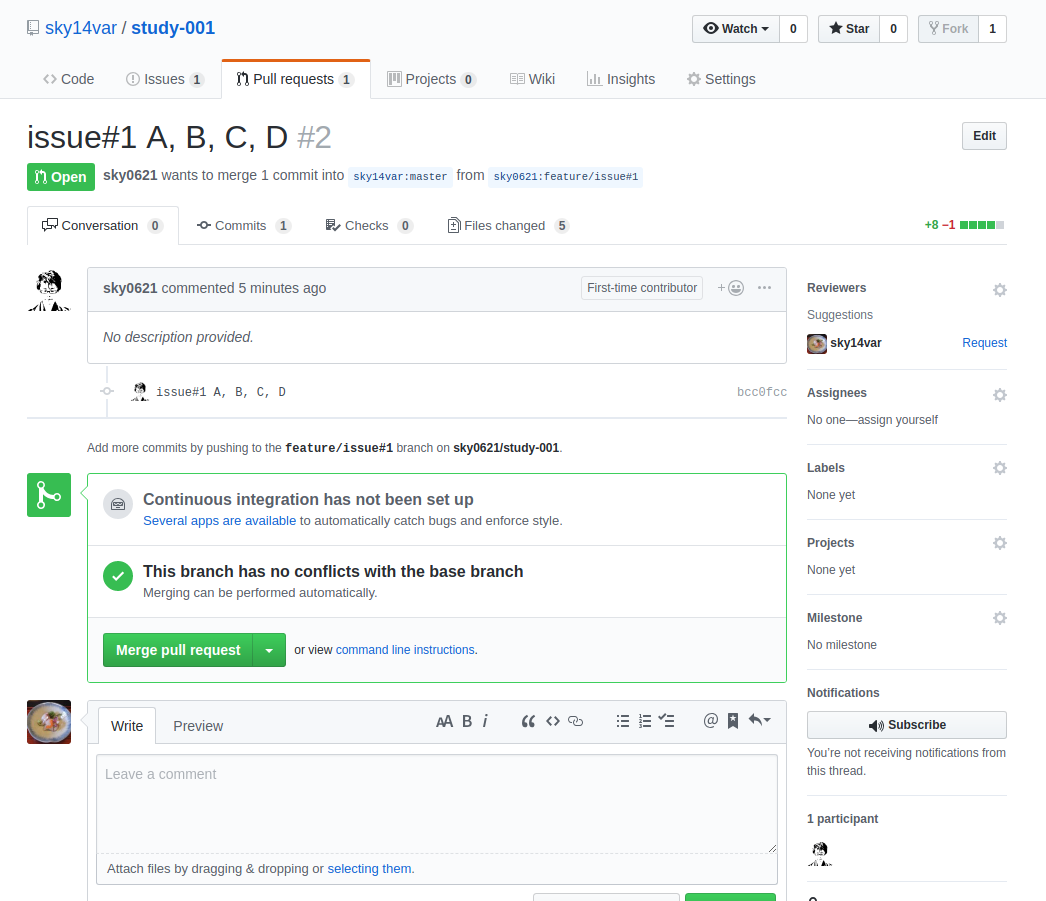Screen dimensions: 1046x901
Task: Click the commit author avatar next to issue#1 commit
Action: point(139,391)
